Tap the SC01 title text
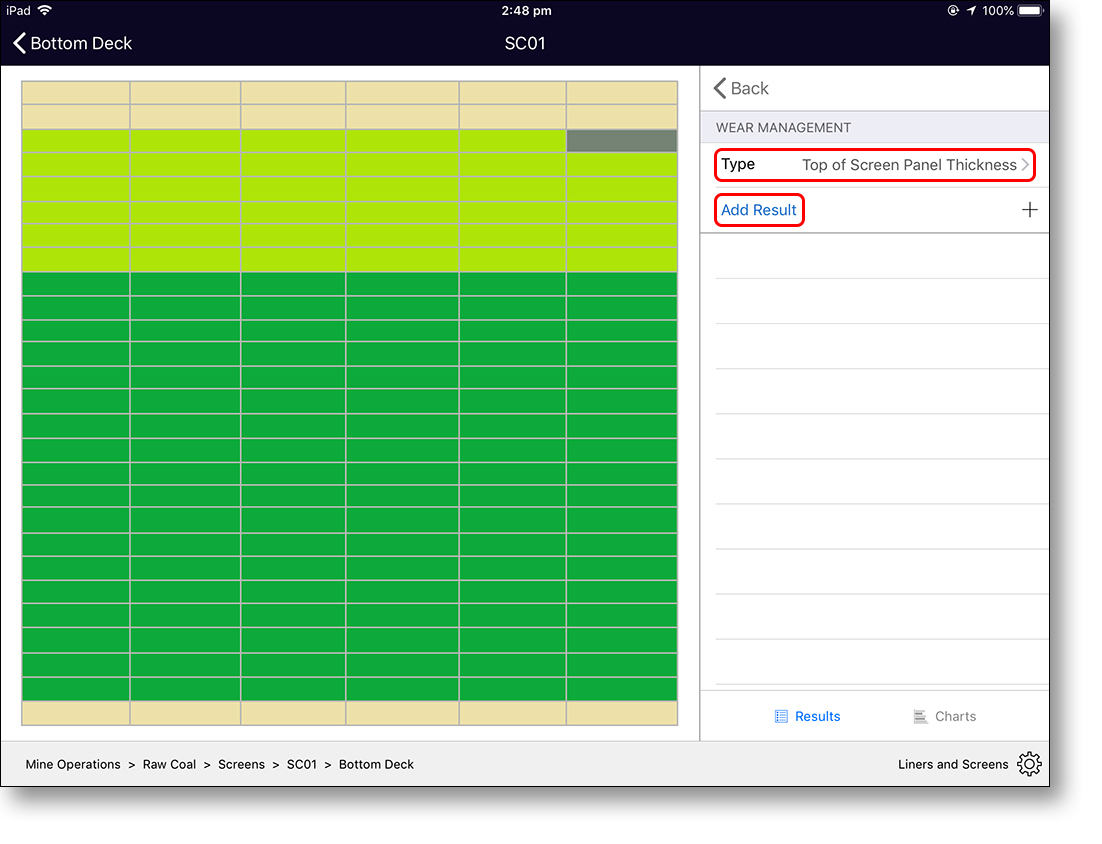The width and height of the screenshot is (1102, 844). (x=525, y=44)
